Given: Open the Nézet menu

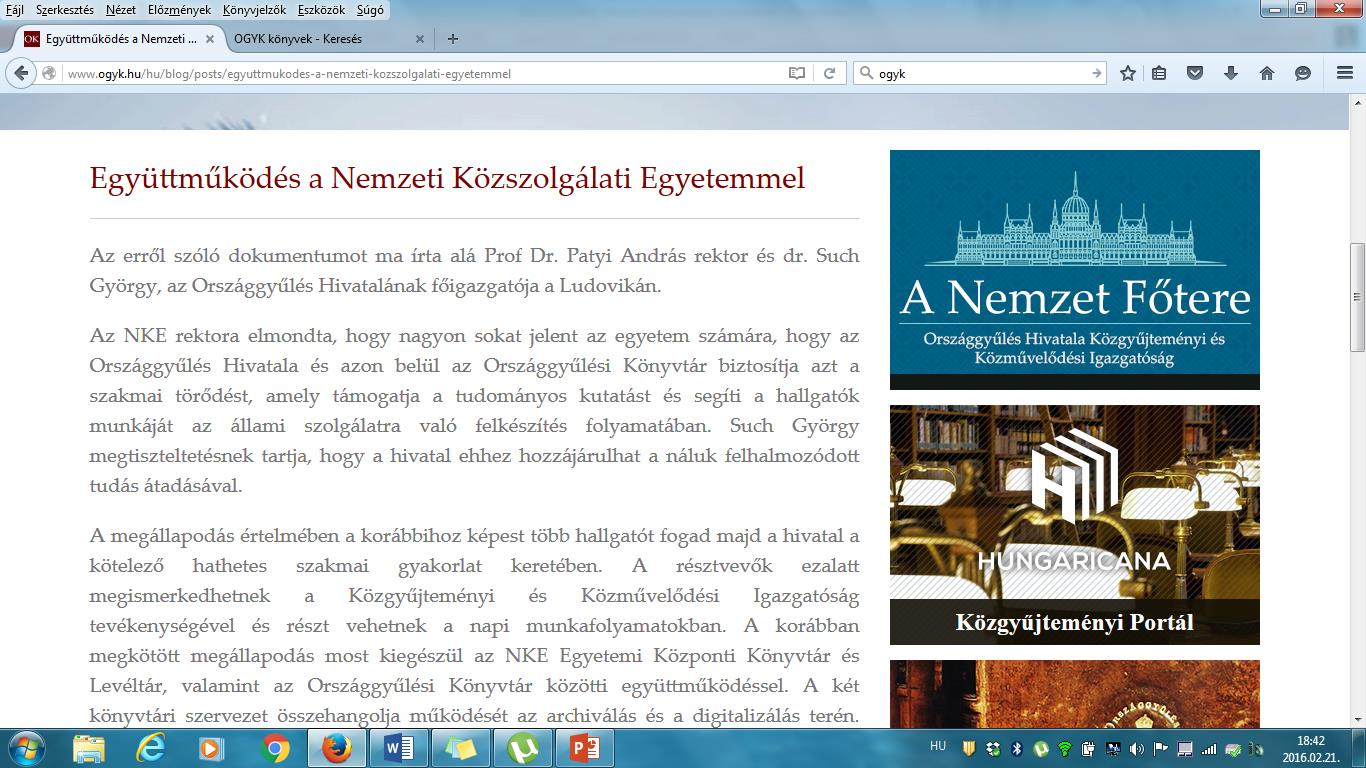Looking at the screenshot, I should [120, 10].
